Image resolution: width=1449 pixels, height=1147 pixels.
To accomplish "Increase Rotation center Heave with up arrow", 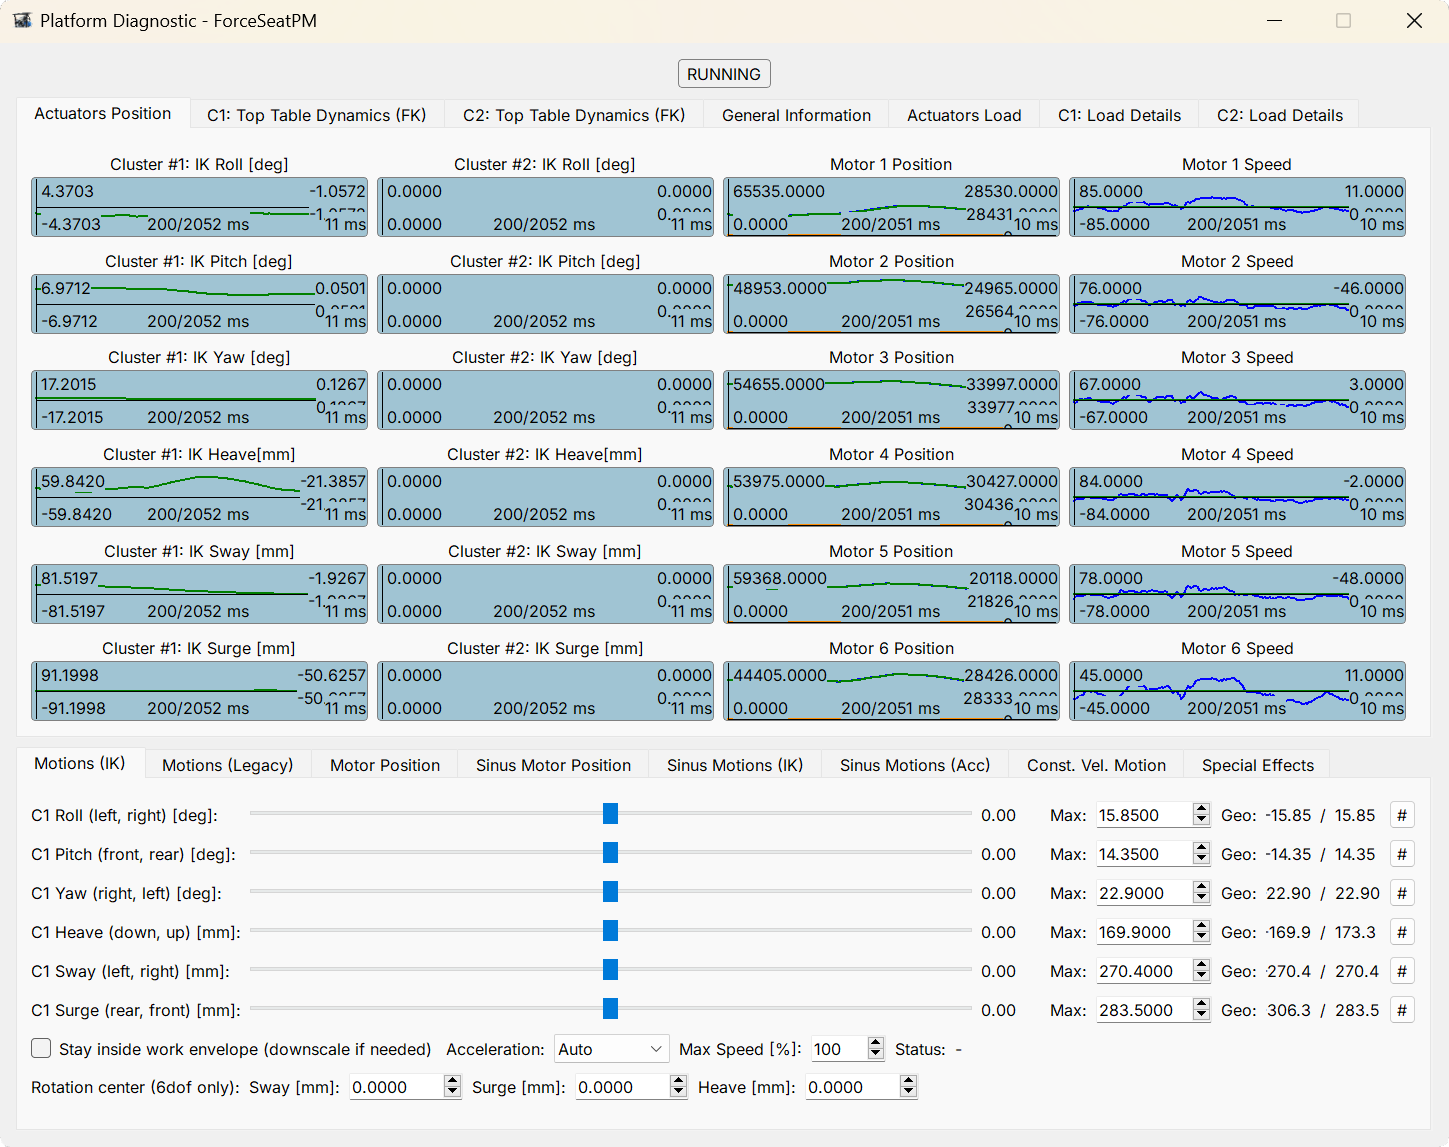I will click(x=908, y=1081).
